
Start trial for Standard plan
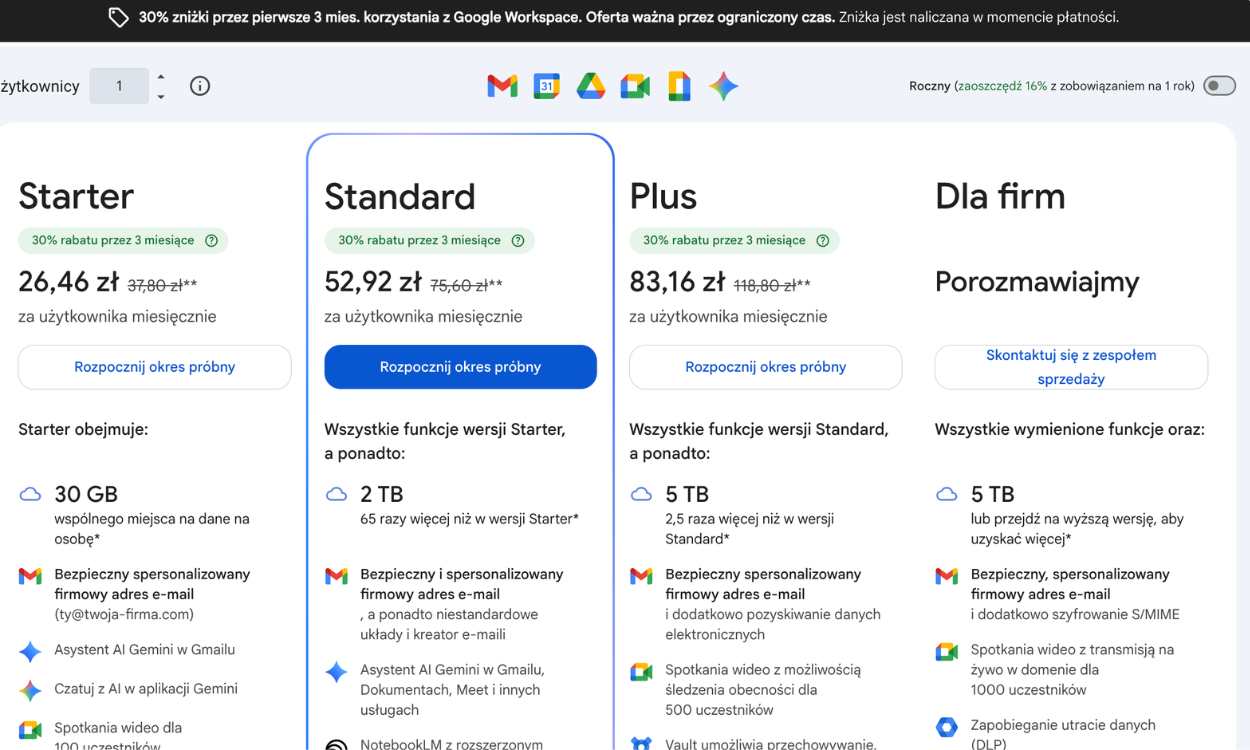click(460, 367)
